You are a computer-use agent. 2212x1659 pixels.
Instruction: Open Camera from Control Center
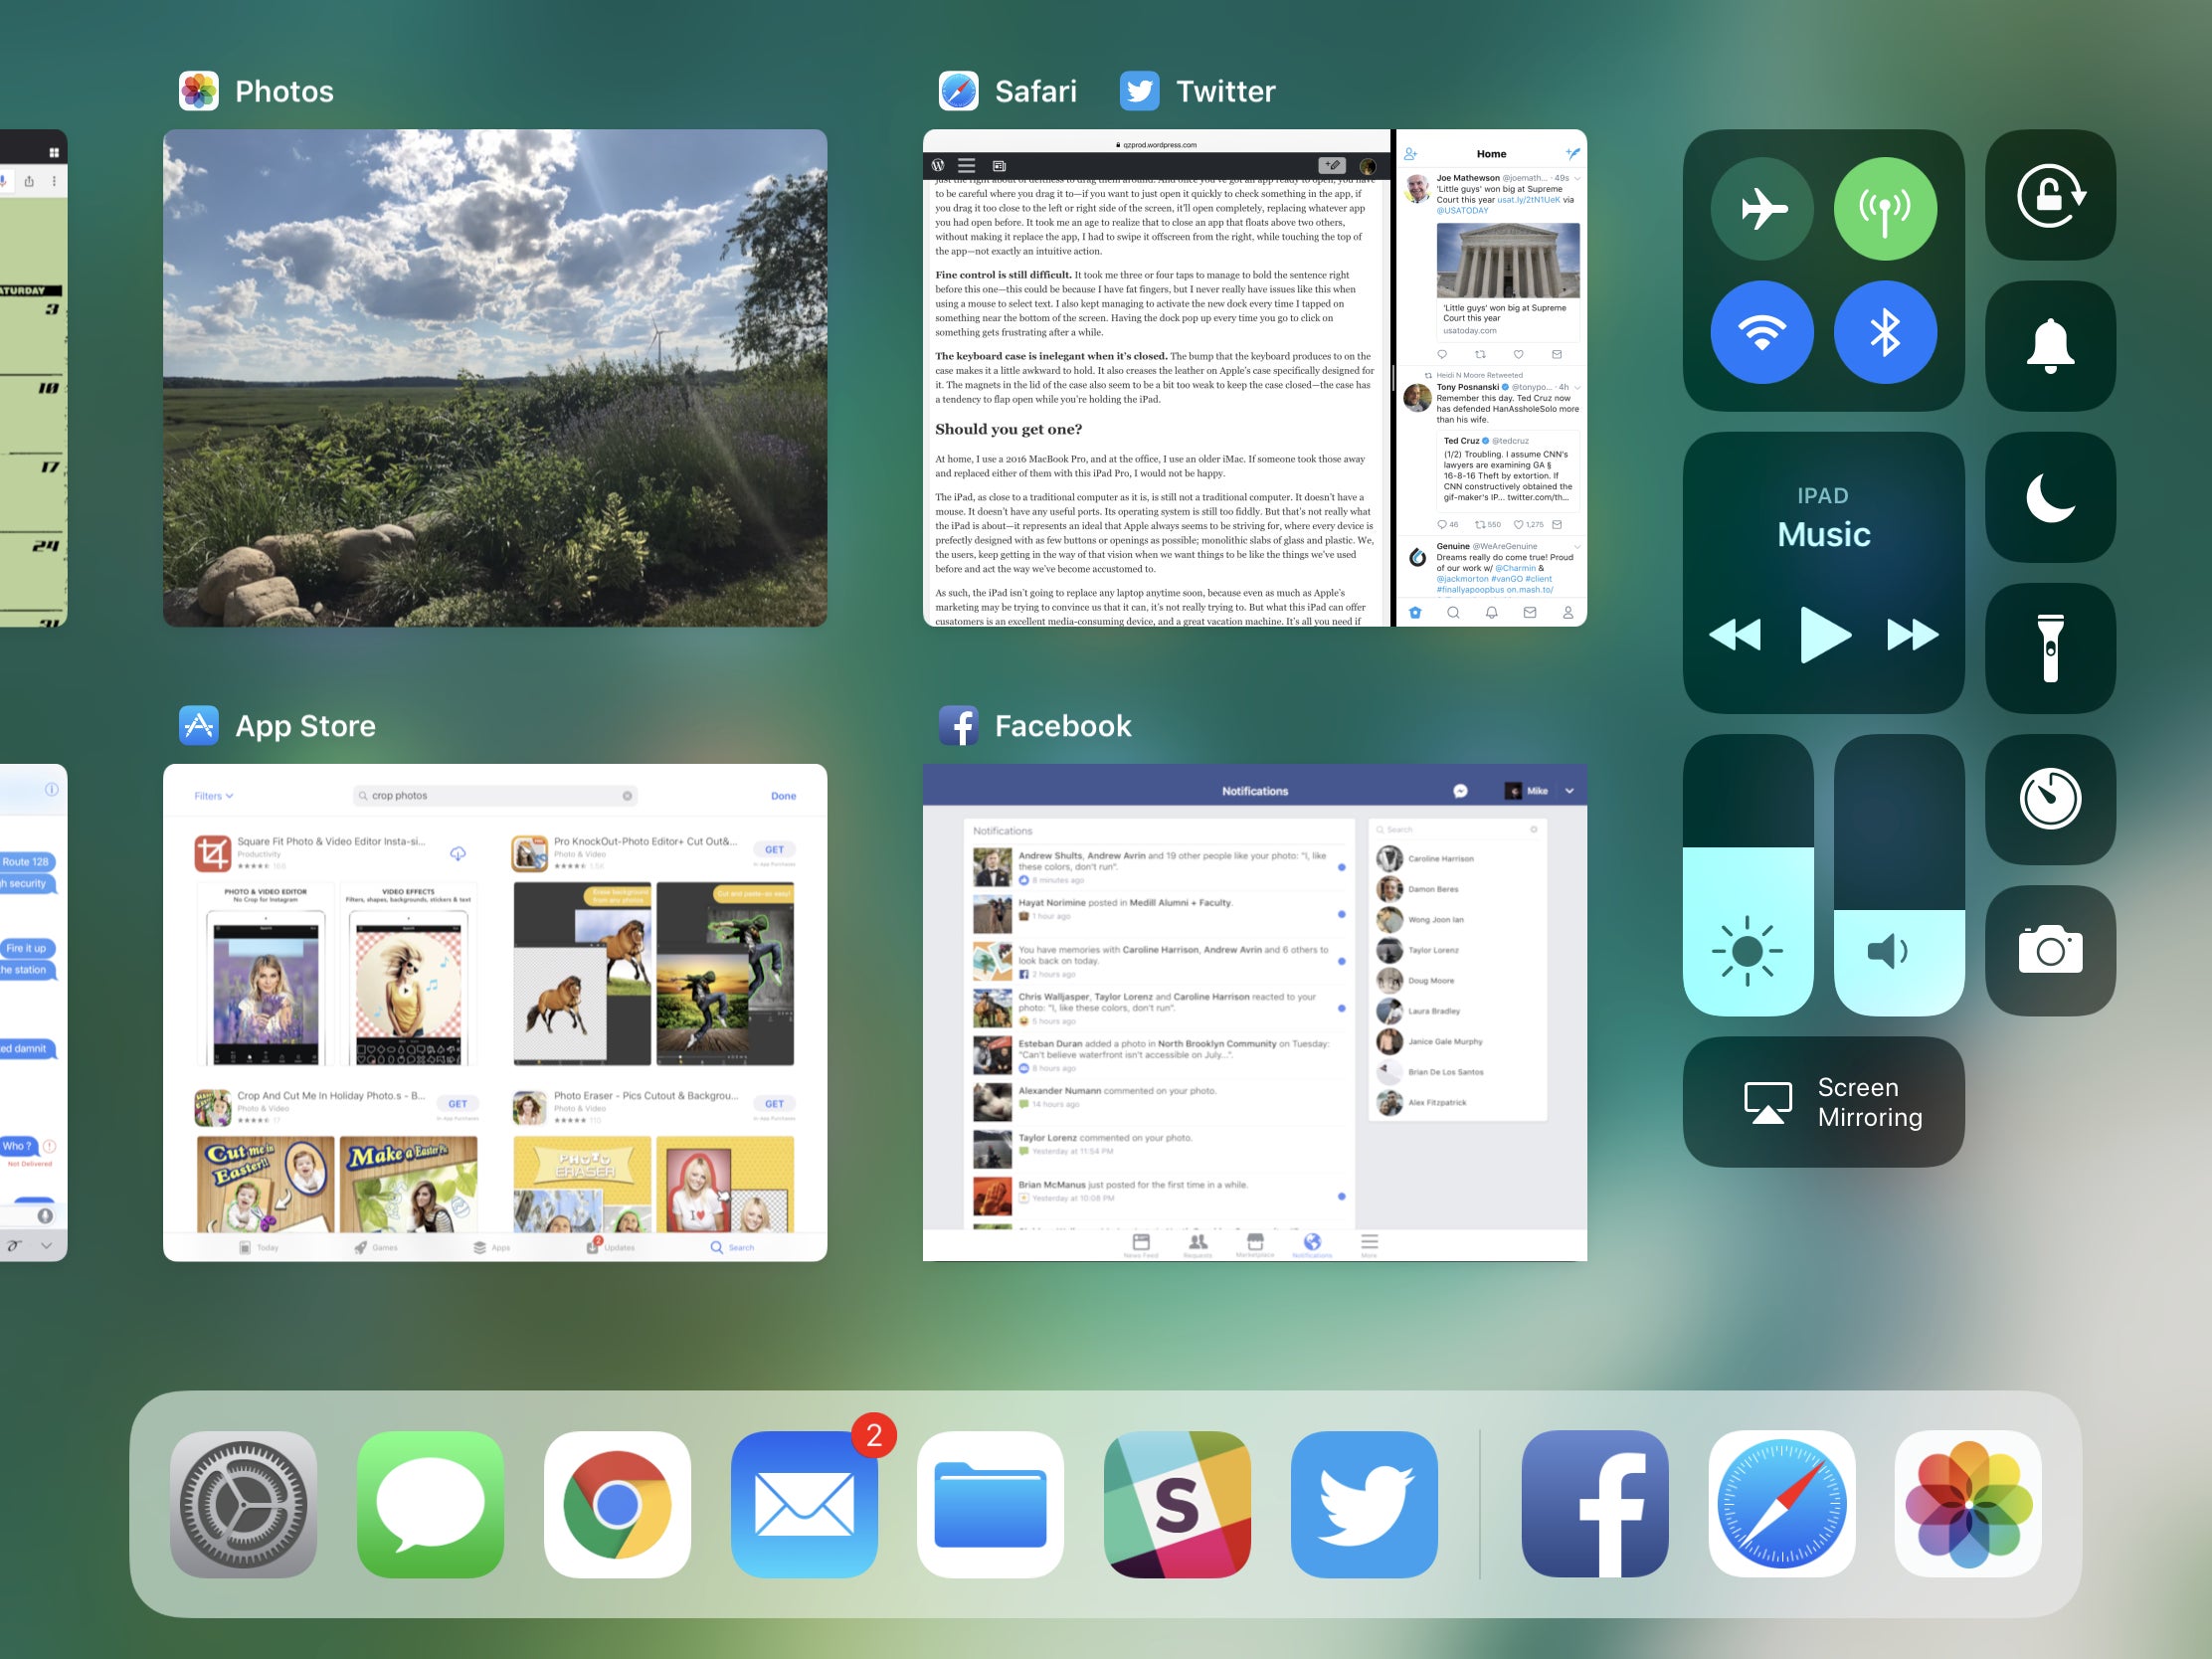click(x=2050, y=950)
